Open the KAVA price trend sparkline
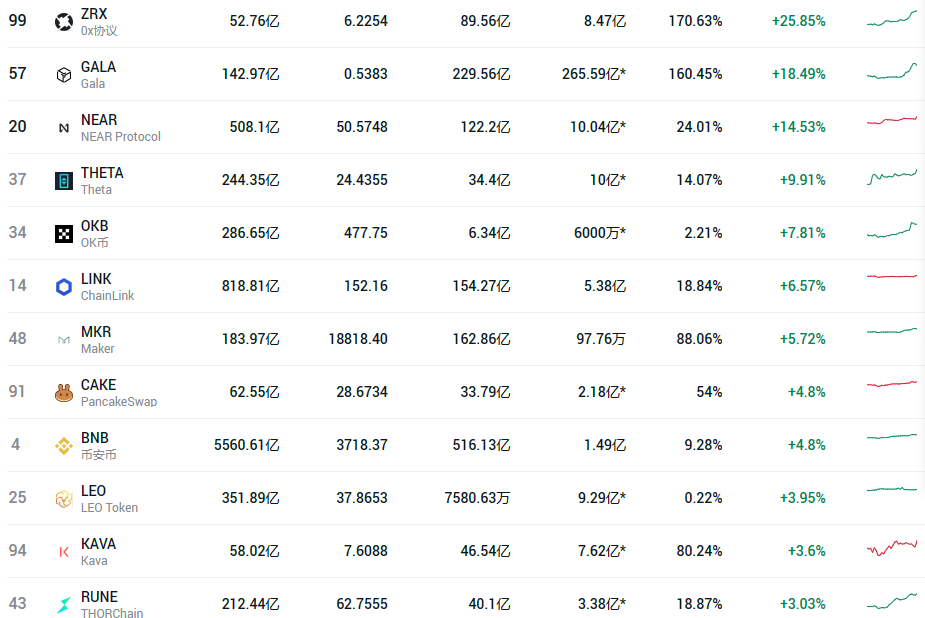Image resolution: width=925 pixels, height=618 pixels. [x=891, y=548]
